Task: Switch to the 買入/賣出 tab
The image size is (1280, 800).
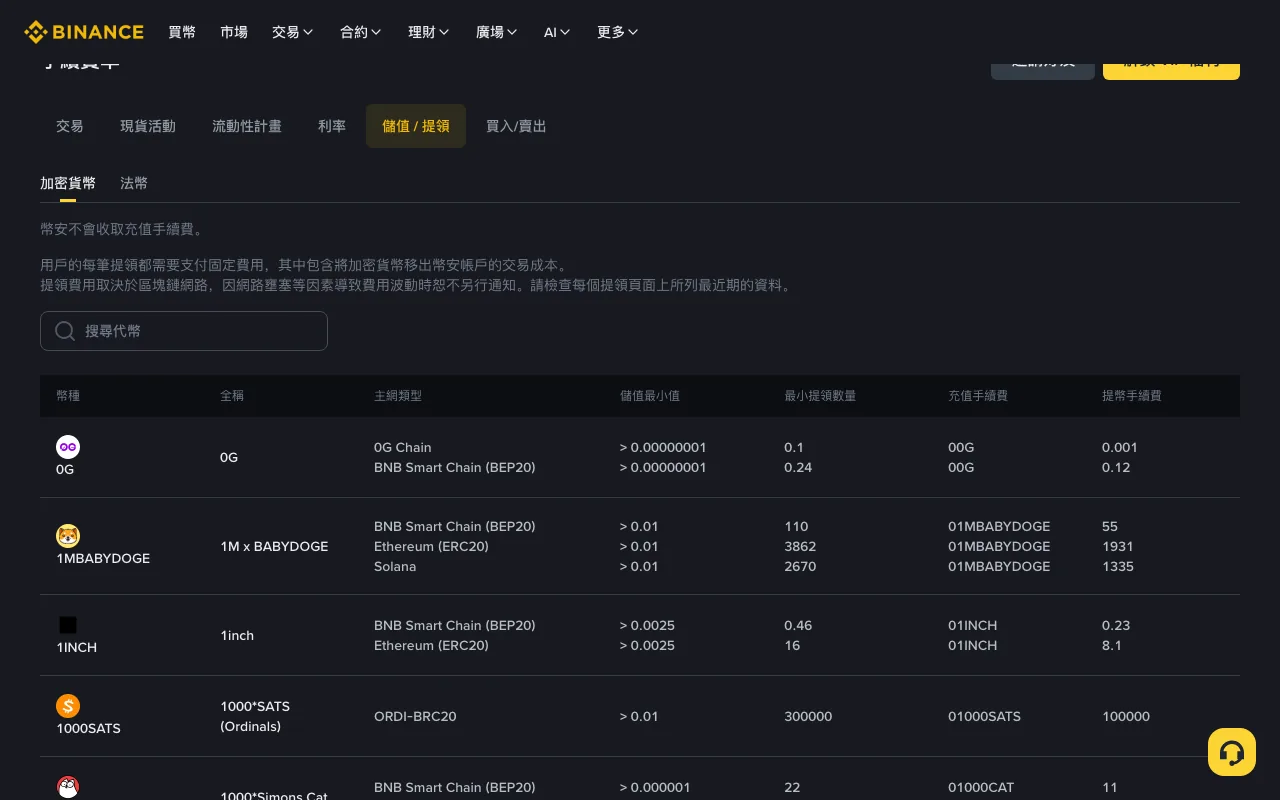Action: (x=516, y=126)
